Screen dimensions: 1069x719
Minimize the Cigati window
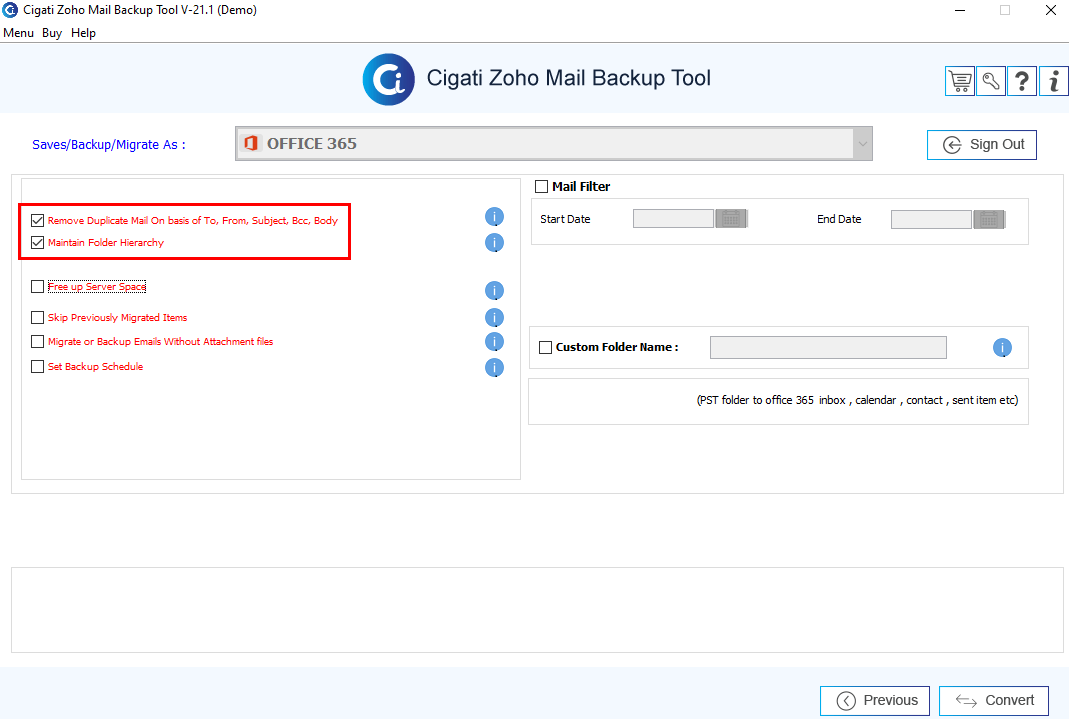(x=960, y=10)
